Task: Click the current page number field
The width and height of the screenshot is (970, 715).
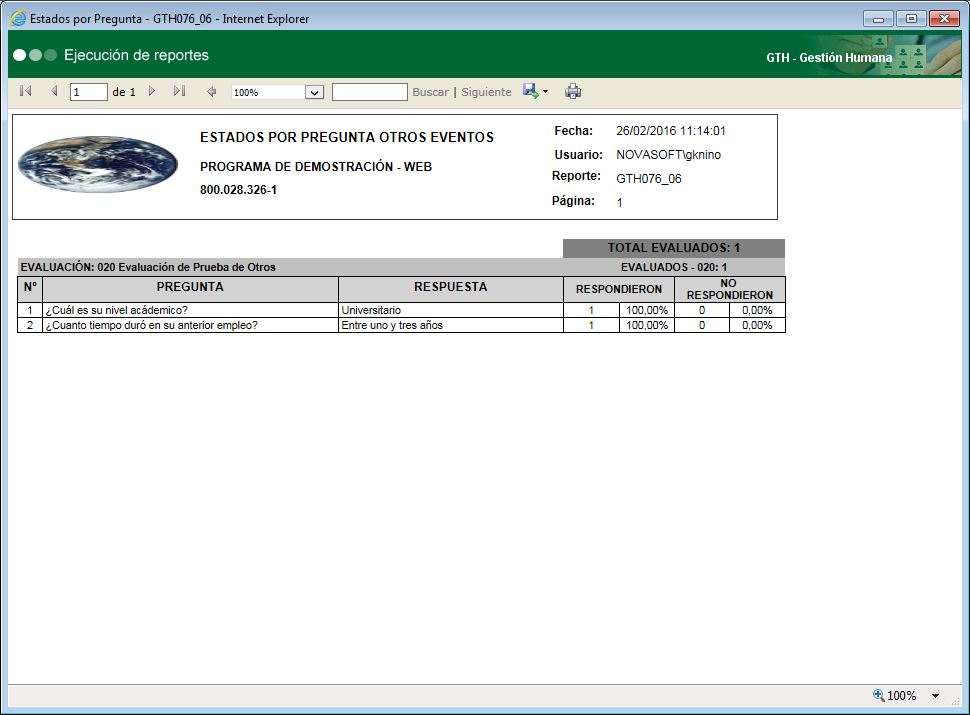Action: coord(88,92)
